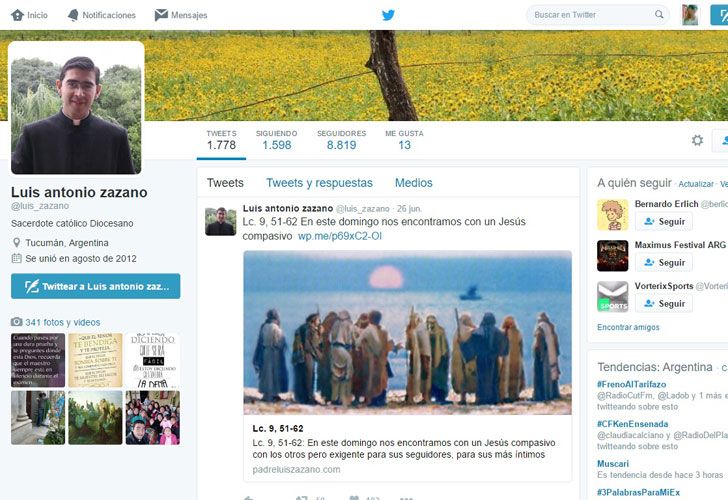Open the green plants media thumbnail

coord(95,417)
